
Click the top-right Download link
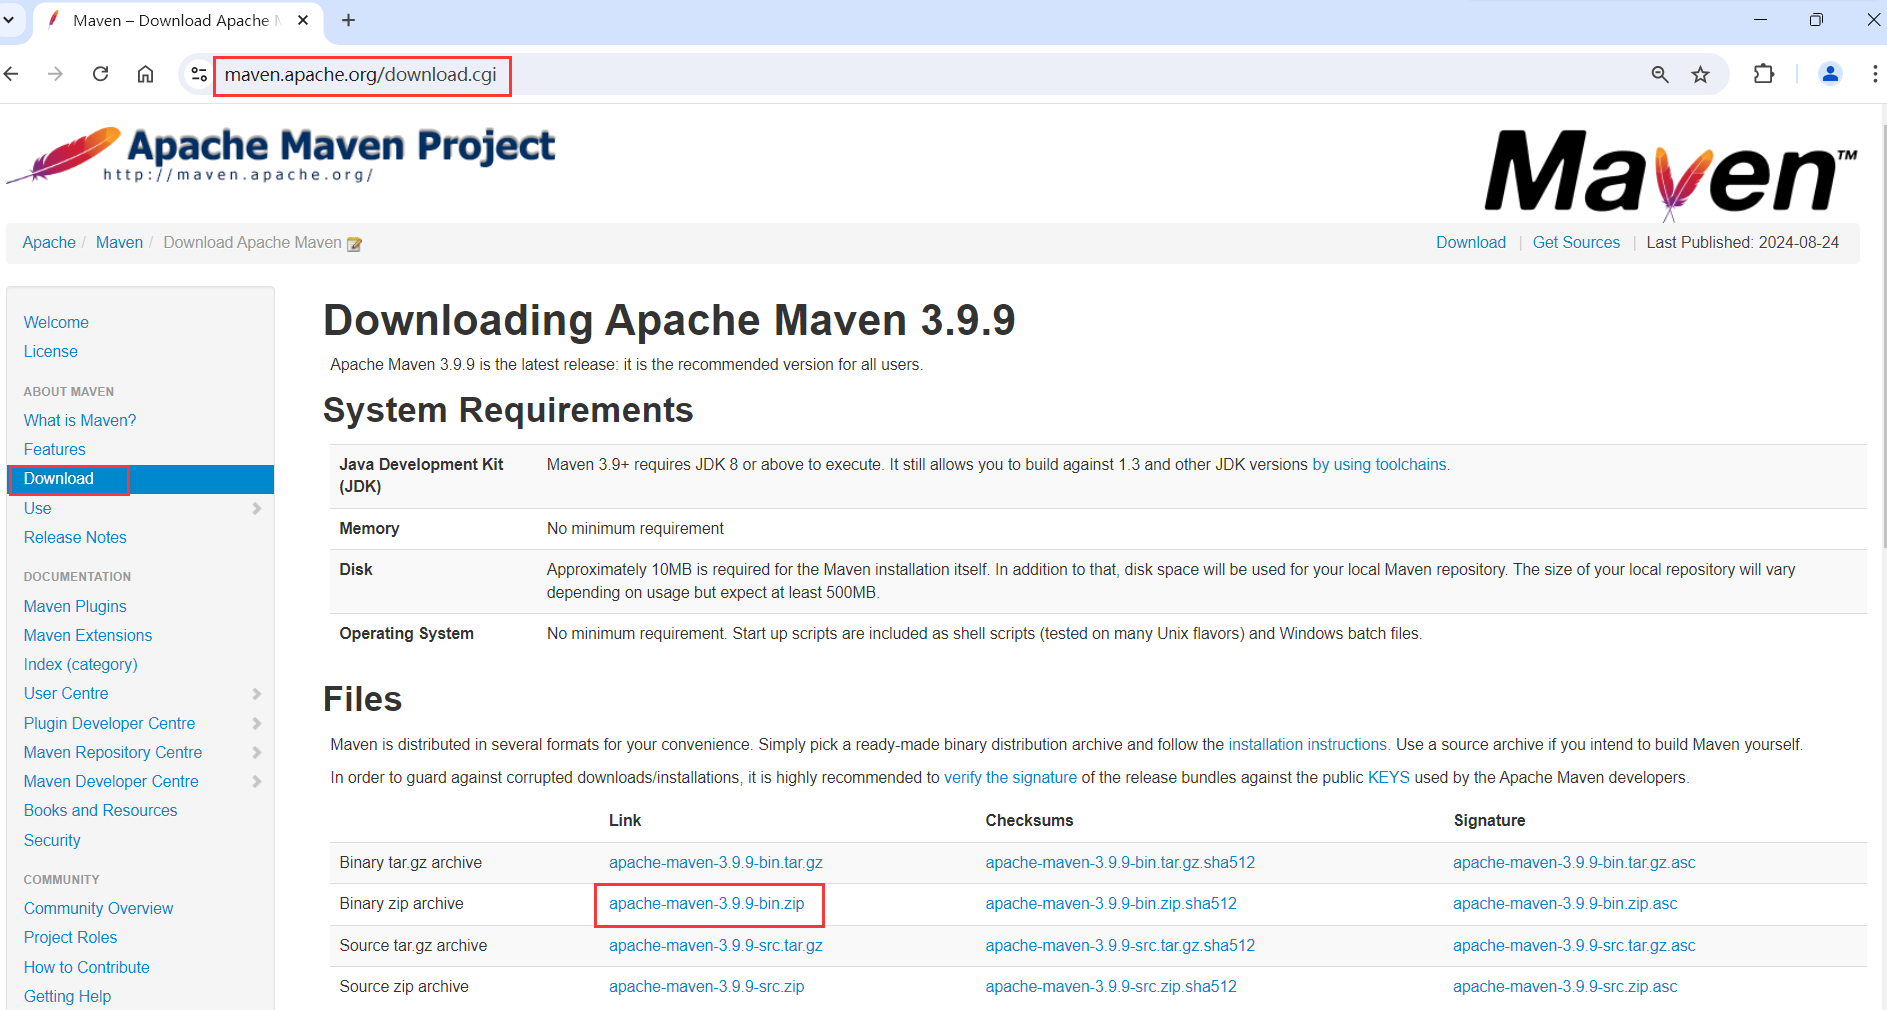[1470, 243]
